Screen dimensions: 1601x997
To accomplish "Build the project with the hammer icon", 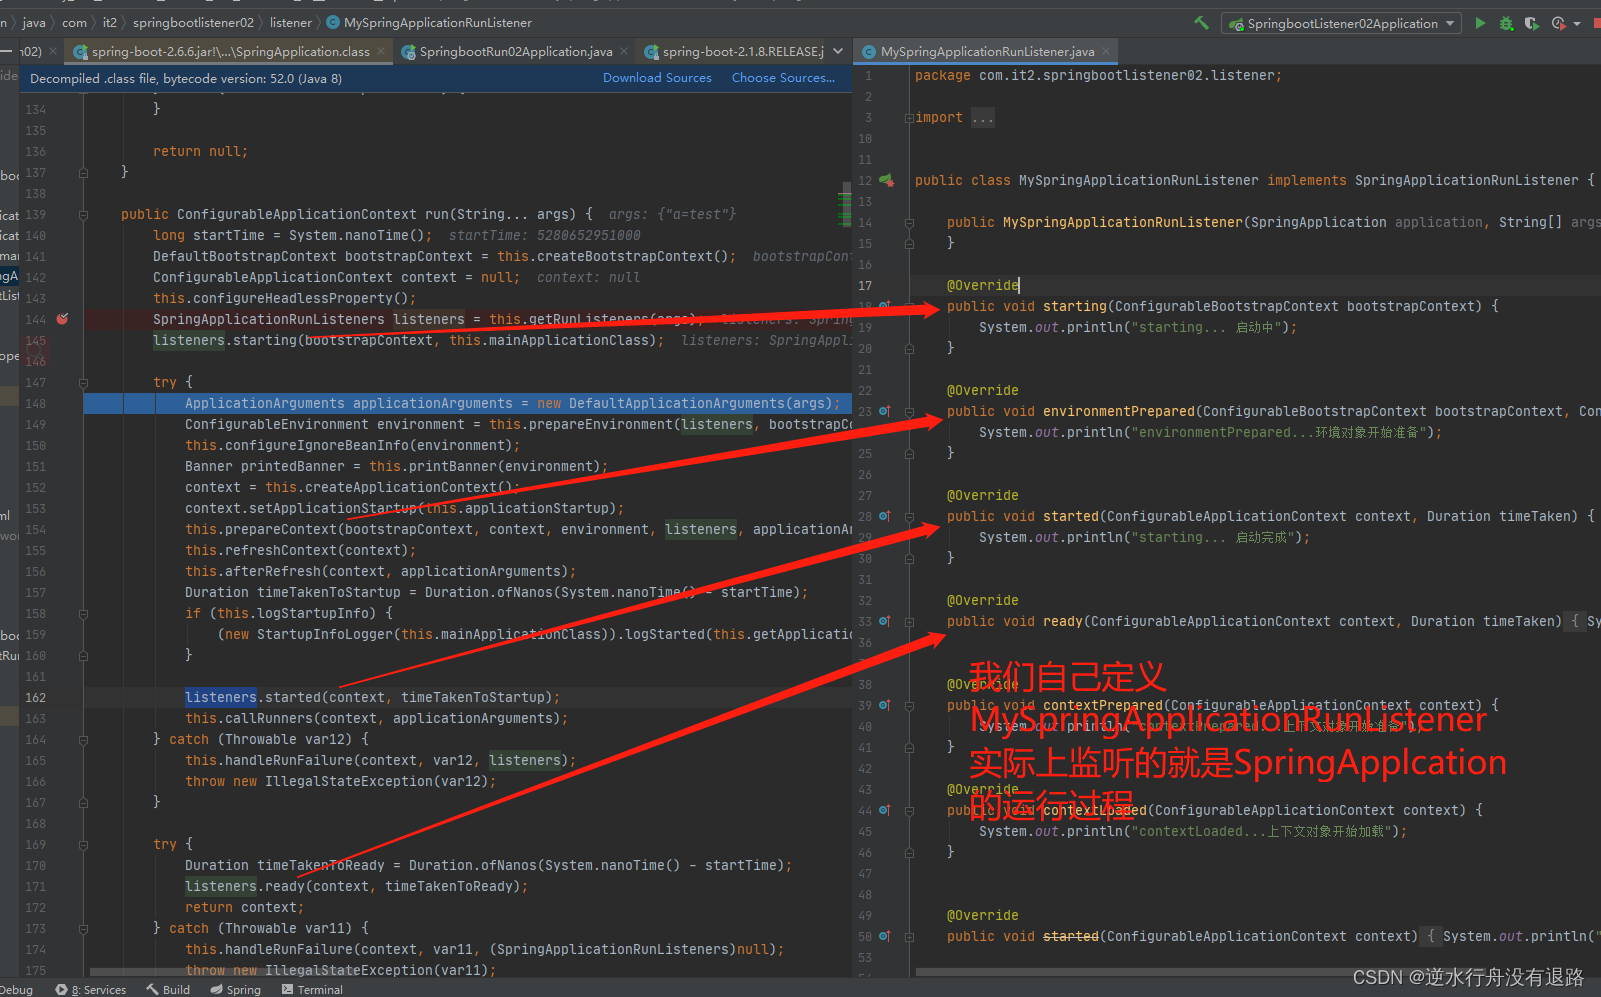I will (x=1201, y=23).
